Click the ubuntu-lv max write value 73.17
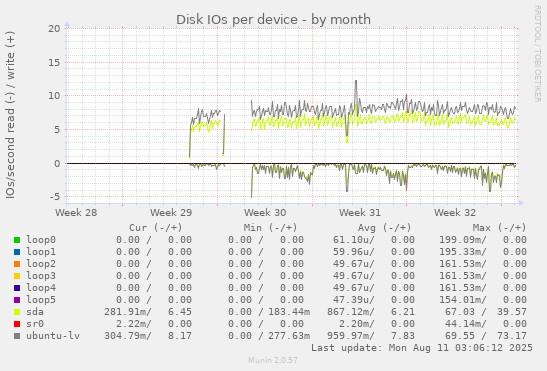547x371 pixels. (512, 335)
